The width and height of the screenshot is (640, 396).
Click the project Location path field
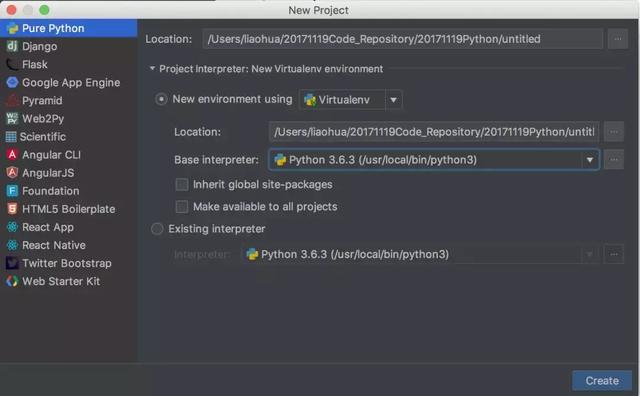[402, 39]
